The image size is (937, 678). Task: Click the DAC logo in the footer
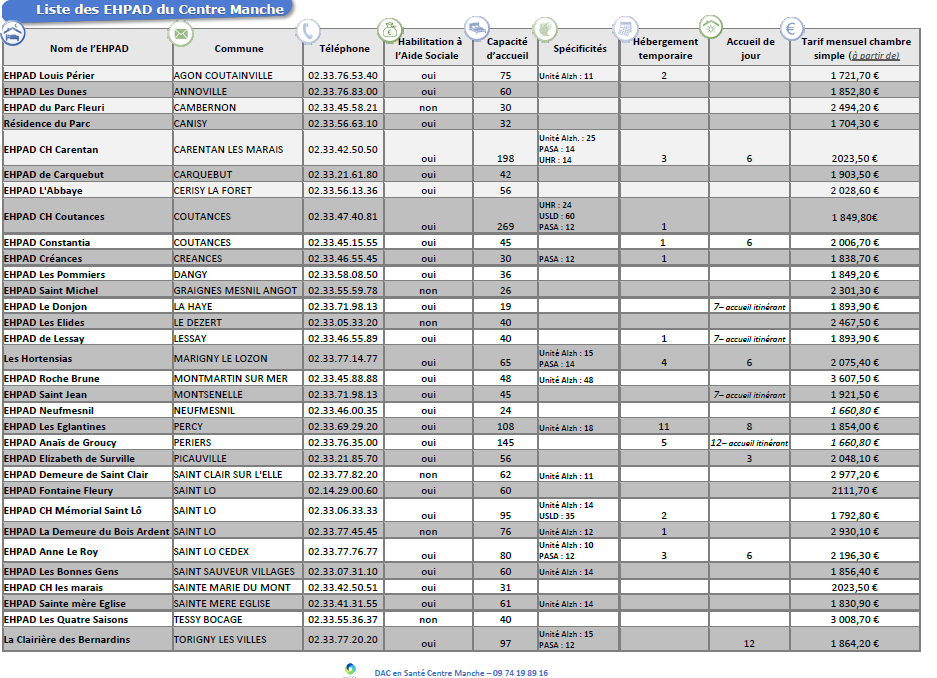(350, 670)
